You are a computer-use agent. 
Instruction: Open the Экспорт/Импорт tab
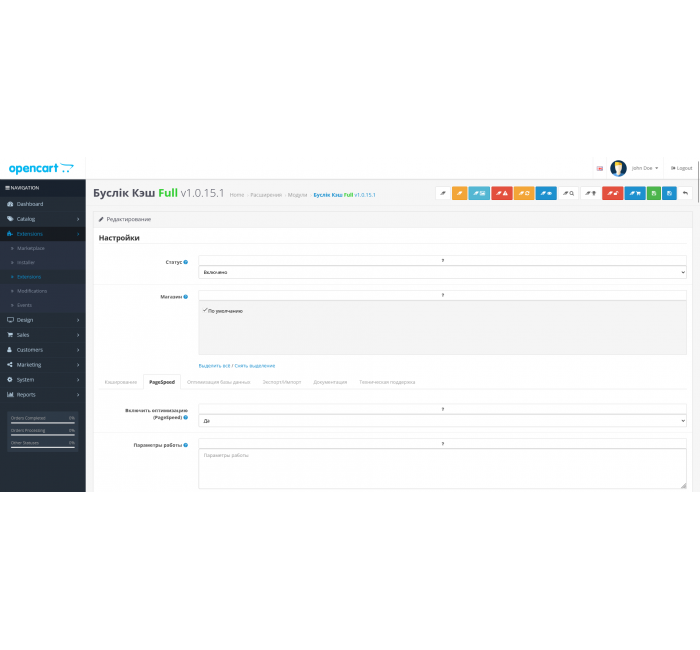pyautogui.click(x=282, y=382)
